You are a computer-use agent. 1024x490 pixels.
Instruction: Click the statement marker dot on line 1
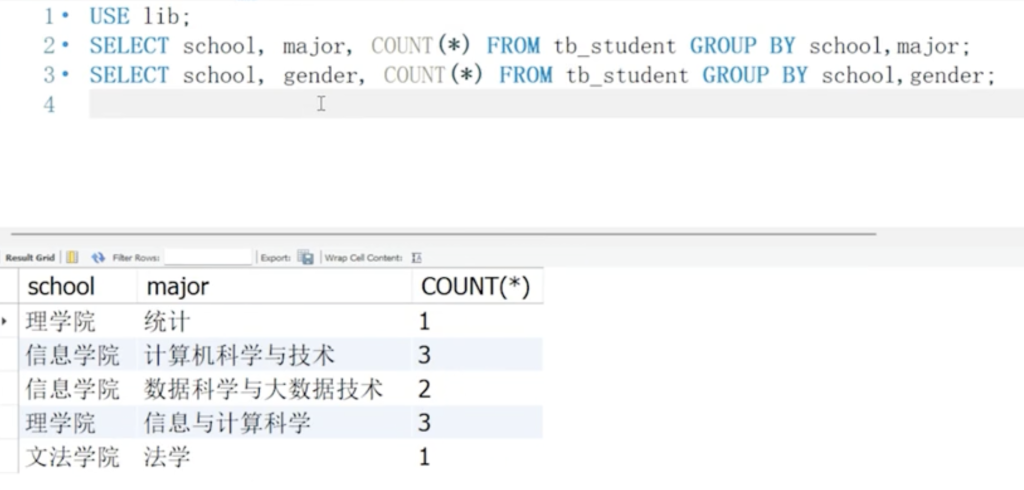pyautogui.click(x=65, y=17)
